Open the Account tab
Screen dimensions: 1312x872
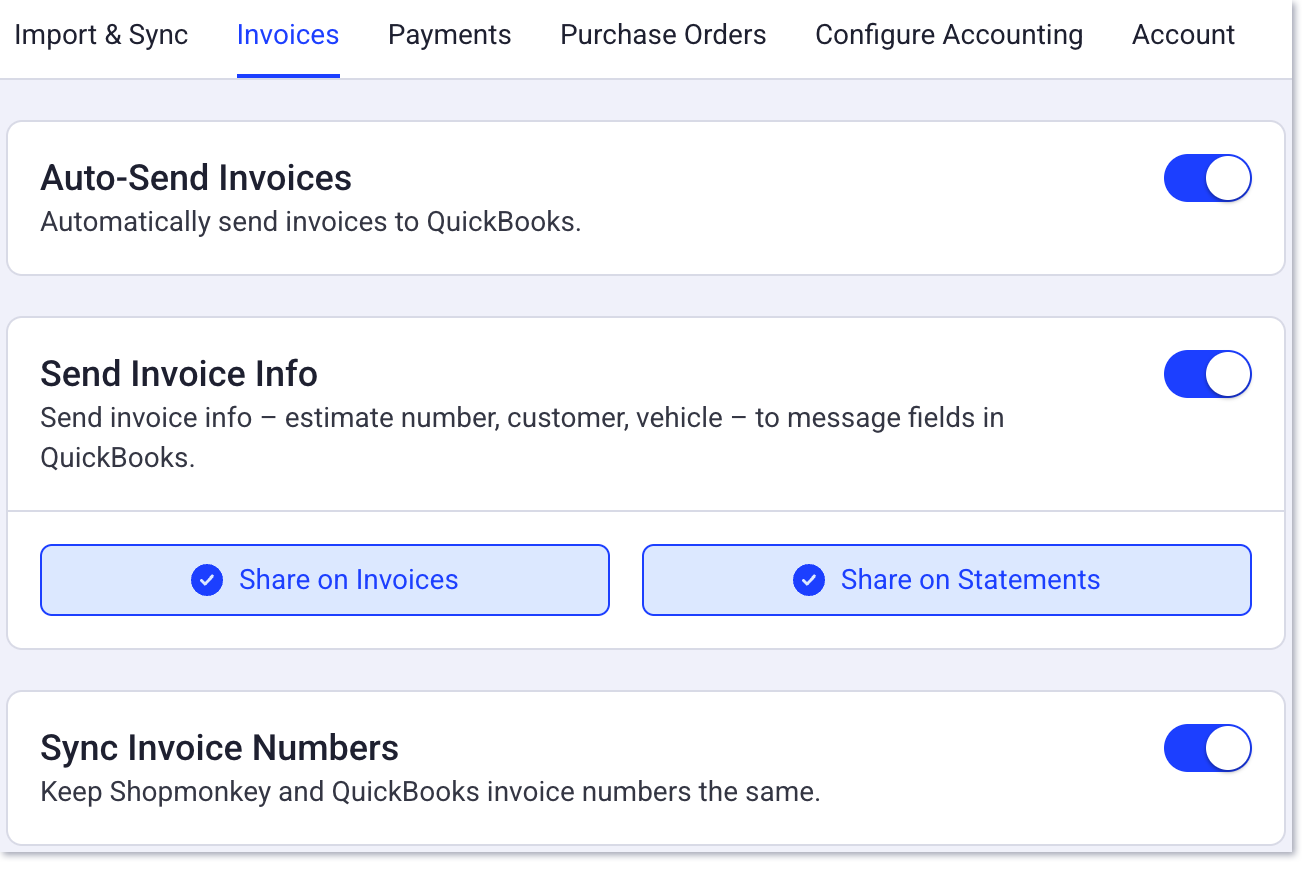(x=1183, y=34)
